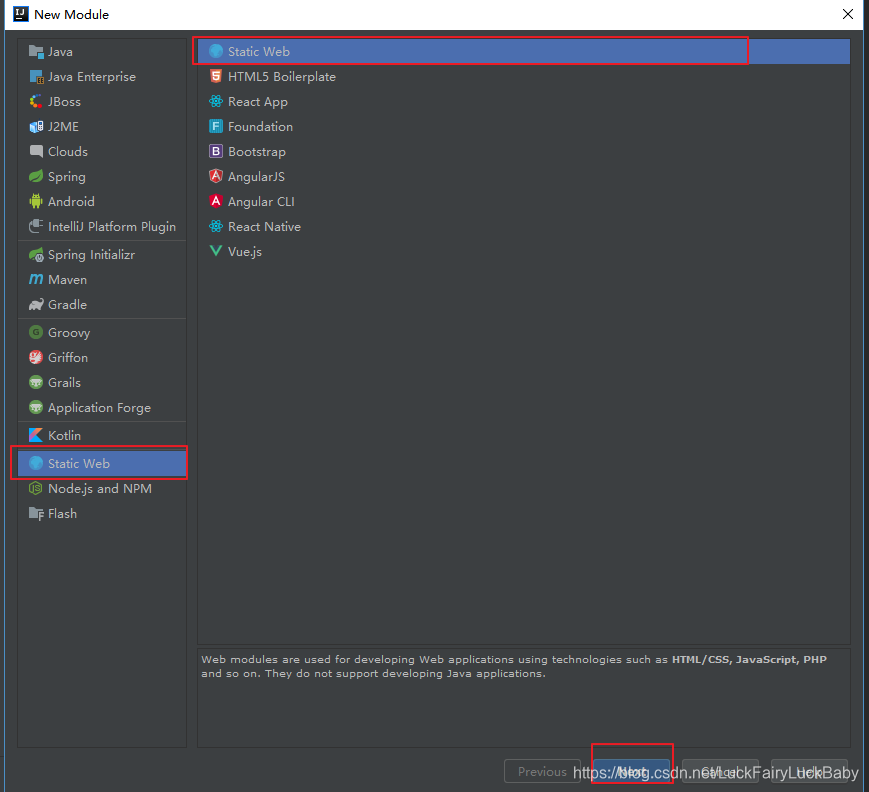
Task: Click the Clouds speech-bubble icon
Action: 36,151
